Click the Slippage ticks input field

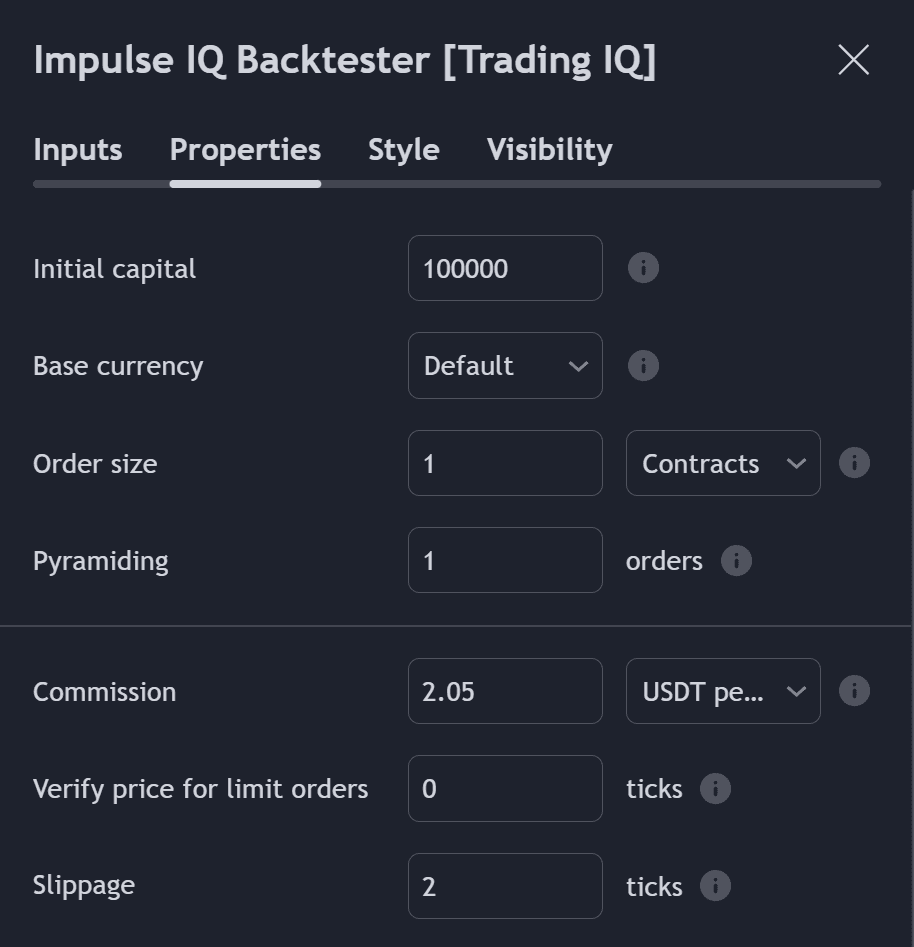[x=505, y=886]
